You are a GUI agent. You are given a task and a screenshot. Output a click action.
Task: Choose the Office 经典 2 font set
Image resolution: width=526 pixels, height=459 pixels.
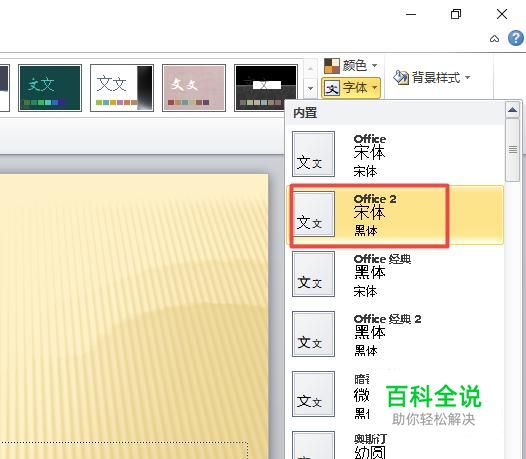[394, 334]
